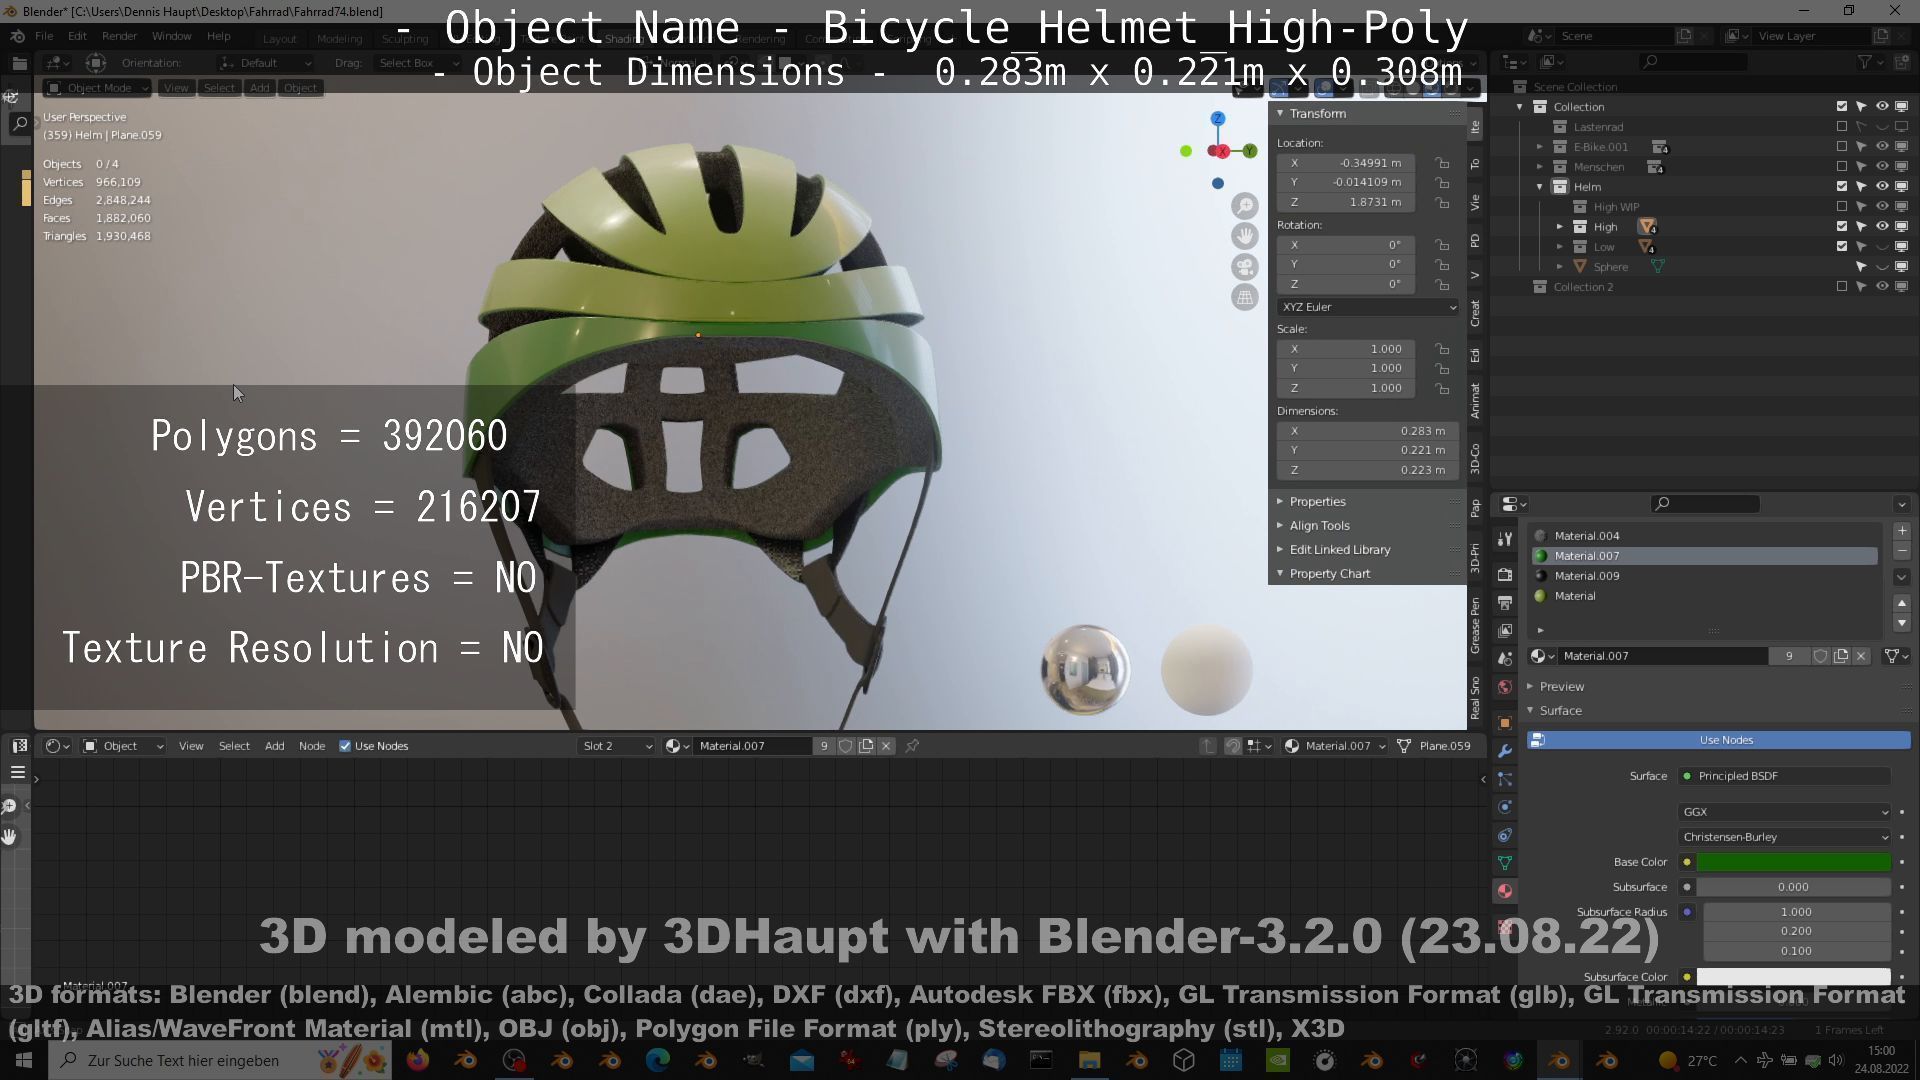The width and height of the screenshot is (1920, 1080).
Task: Hide the High collection with eye icon
Action: coord(1882,226)
